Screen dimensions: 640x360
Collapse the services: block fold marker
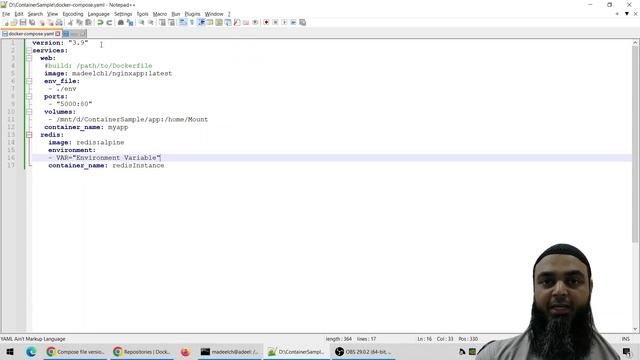point(29,51)
